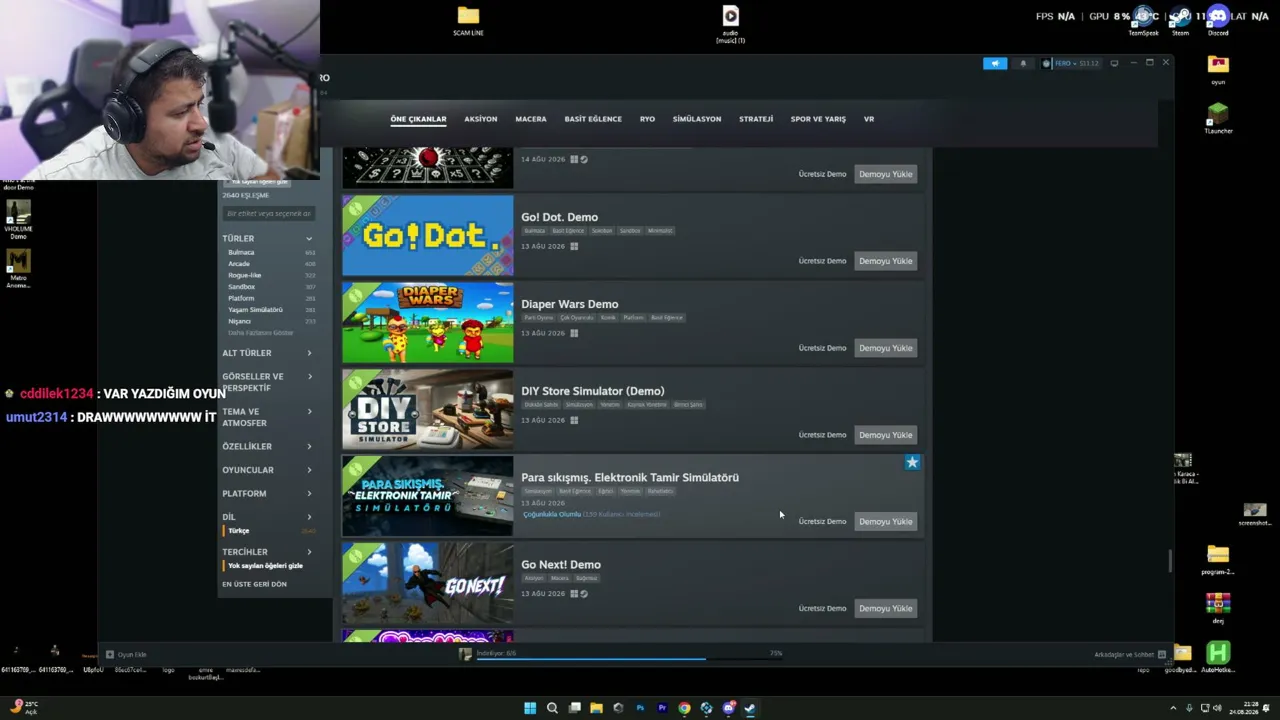Expand the ÖZELLİKLER filter section
The width and height of the screenshot is (1280, 720).
tap(267, 447)
